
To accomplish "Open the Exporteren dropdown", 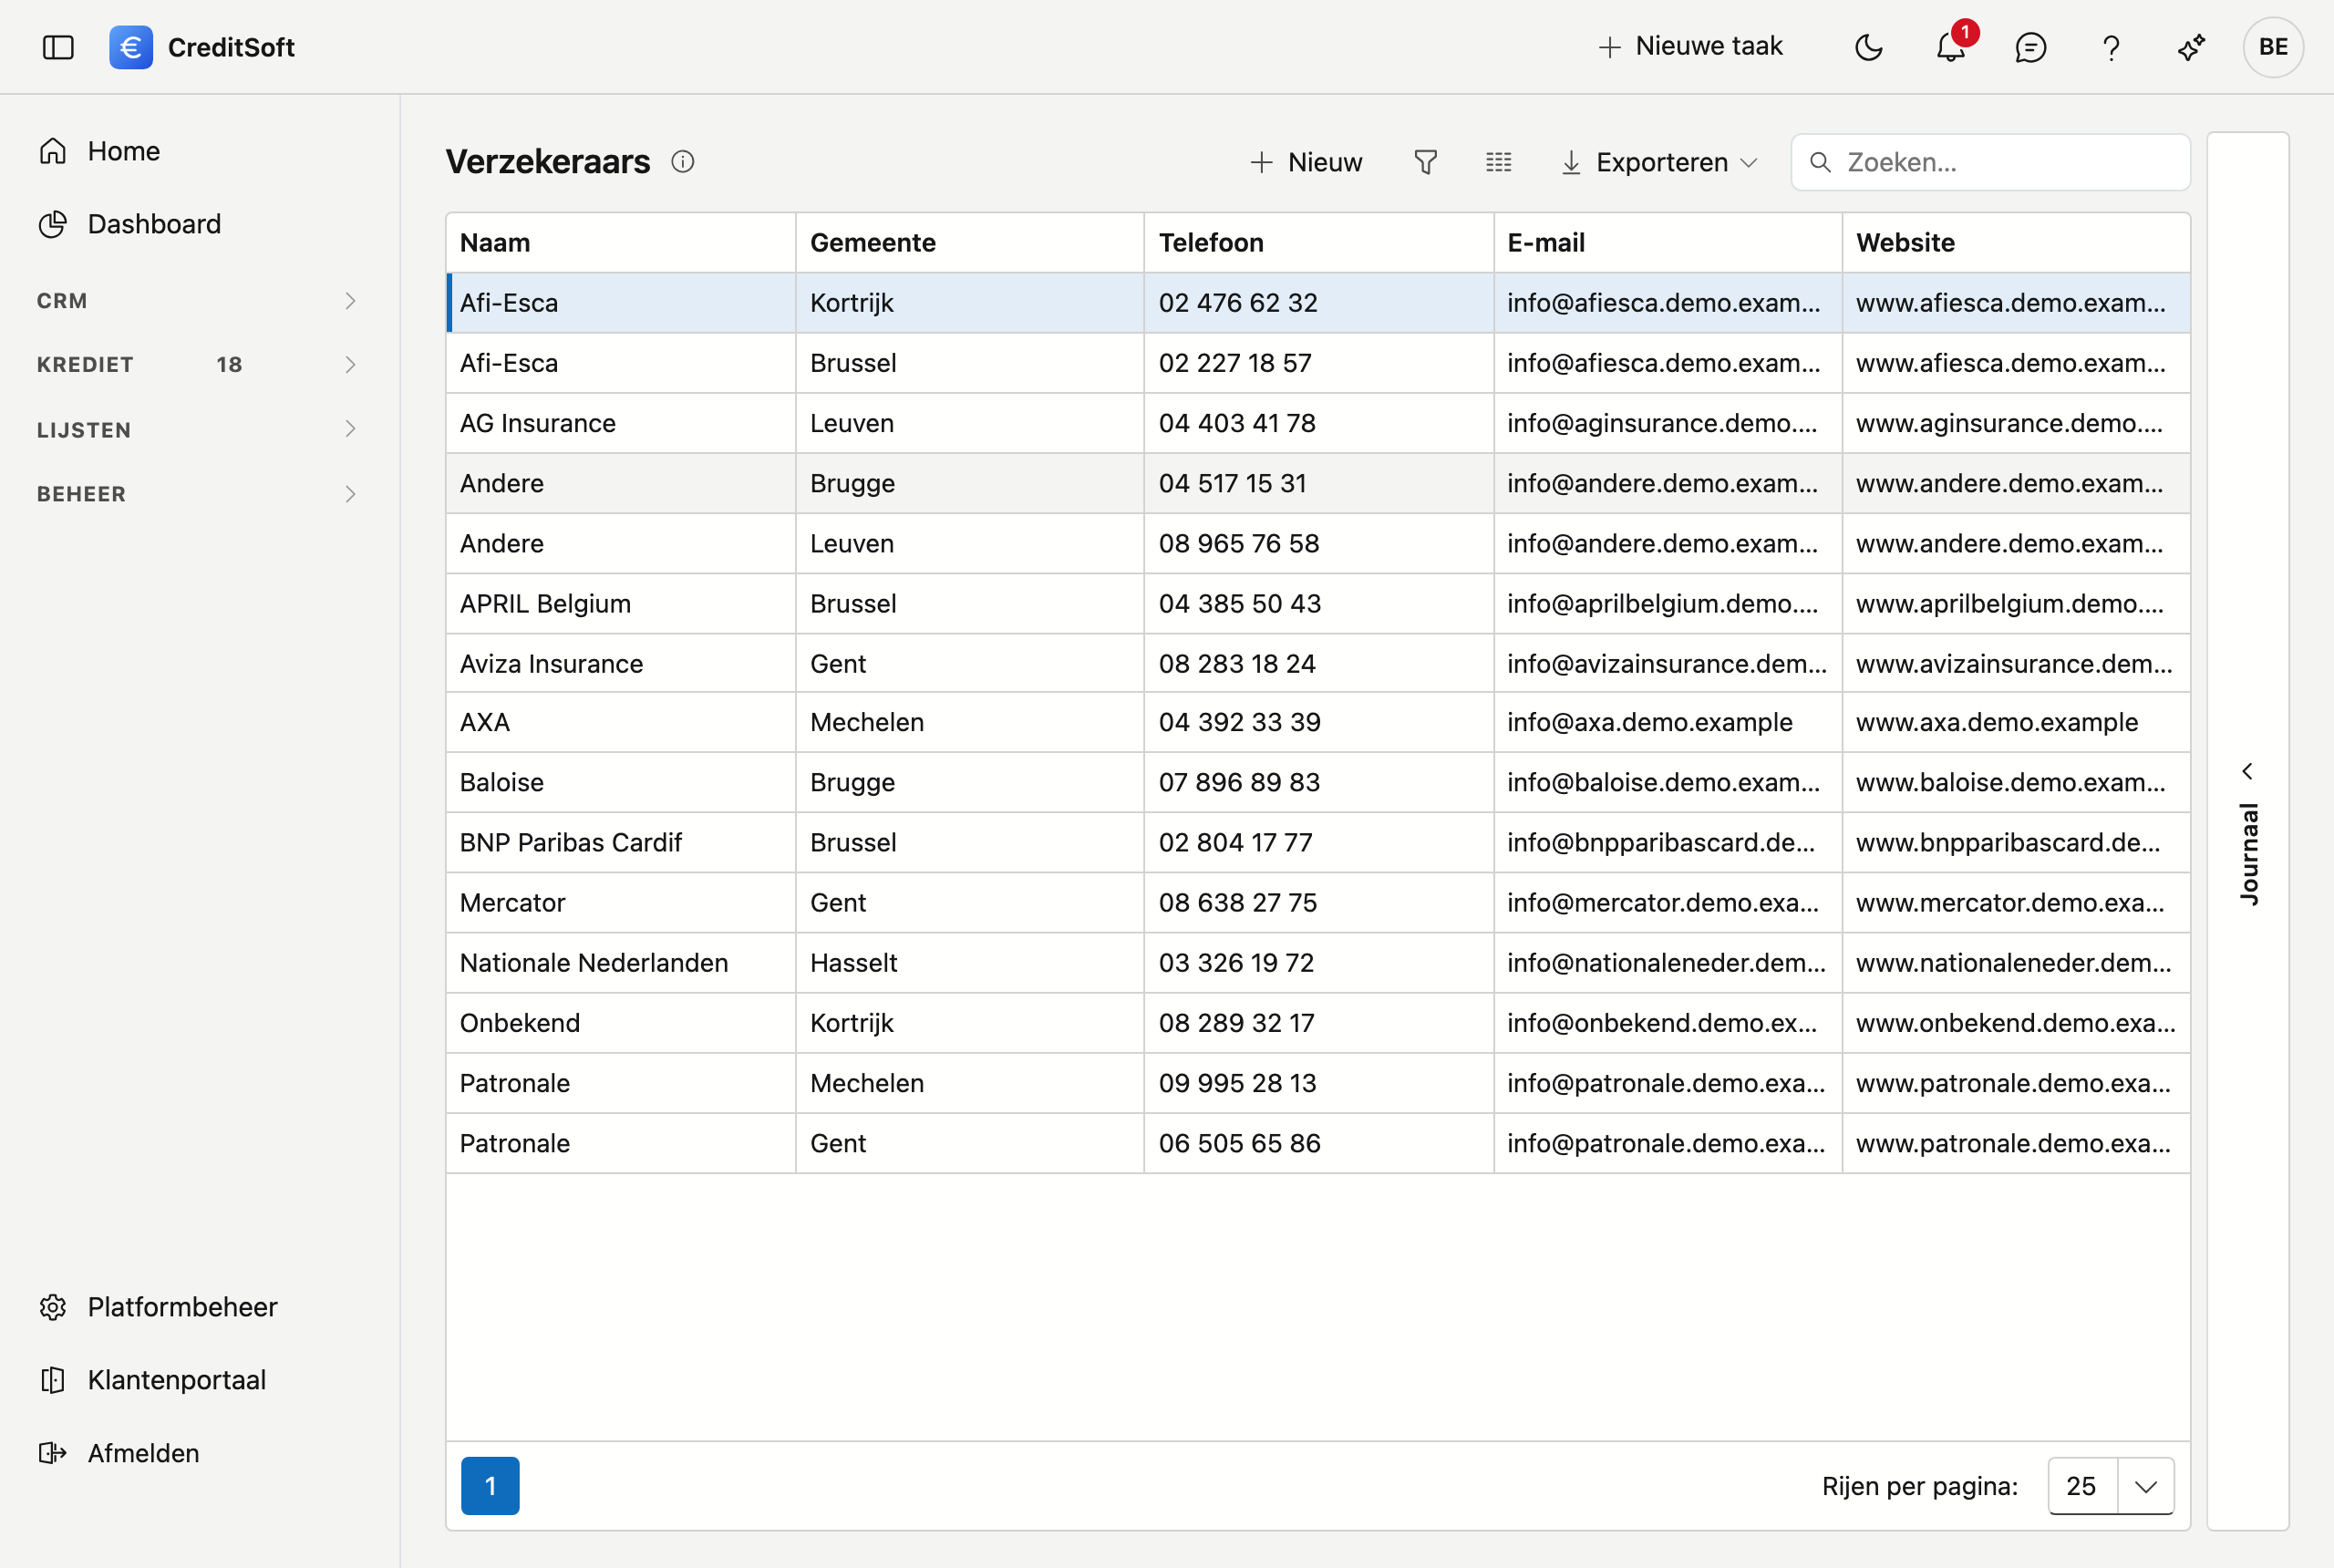I will [x=1659, y=162].
